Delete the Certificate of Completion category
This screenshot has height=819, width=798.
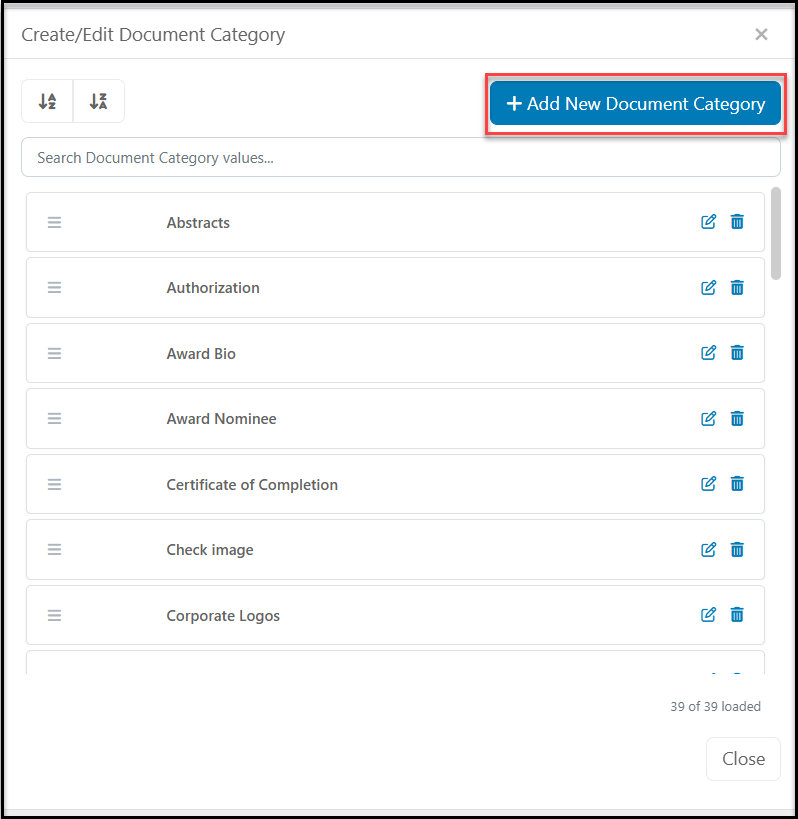(x=737, y=484)
